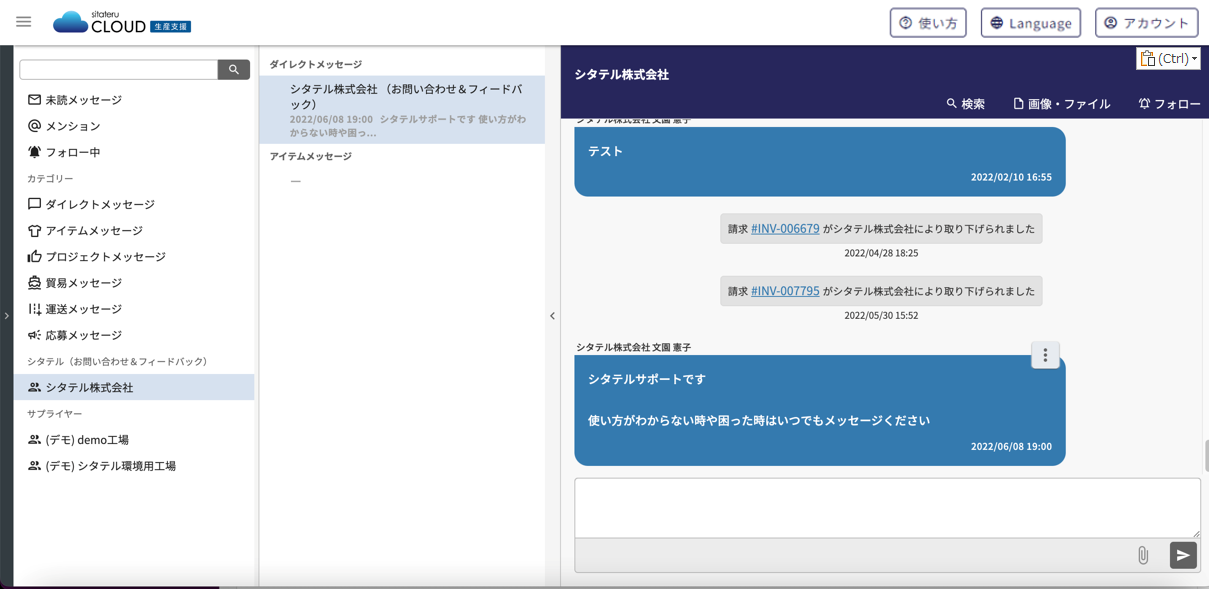This screenshot has height=591, width=1209.
Task: Click the user icon in アカウント button
Action: coord(1111,22)
